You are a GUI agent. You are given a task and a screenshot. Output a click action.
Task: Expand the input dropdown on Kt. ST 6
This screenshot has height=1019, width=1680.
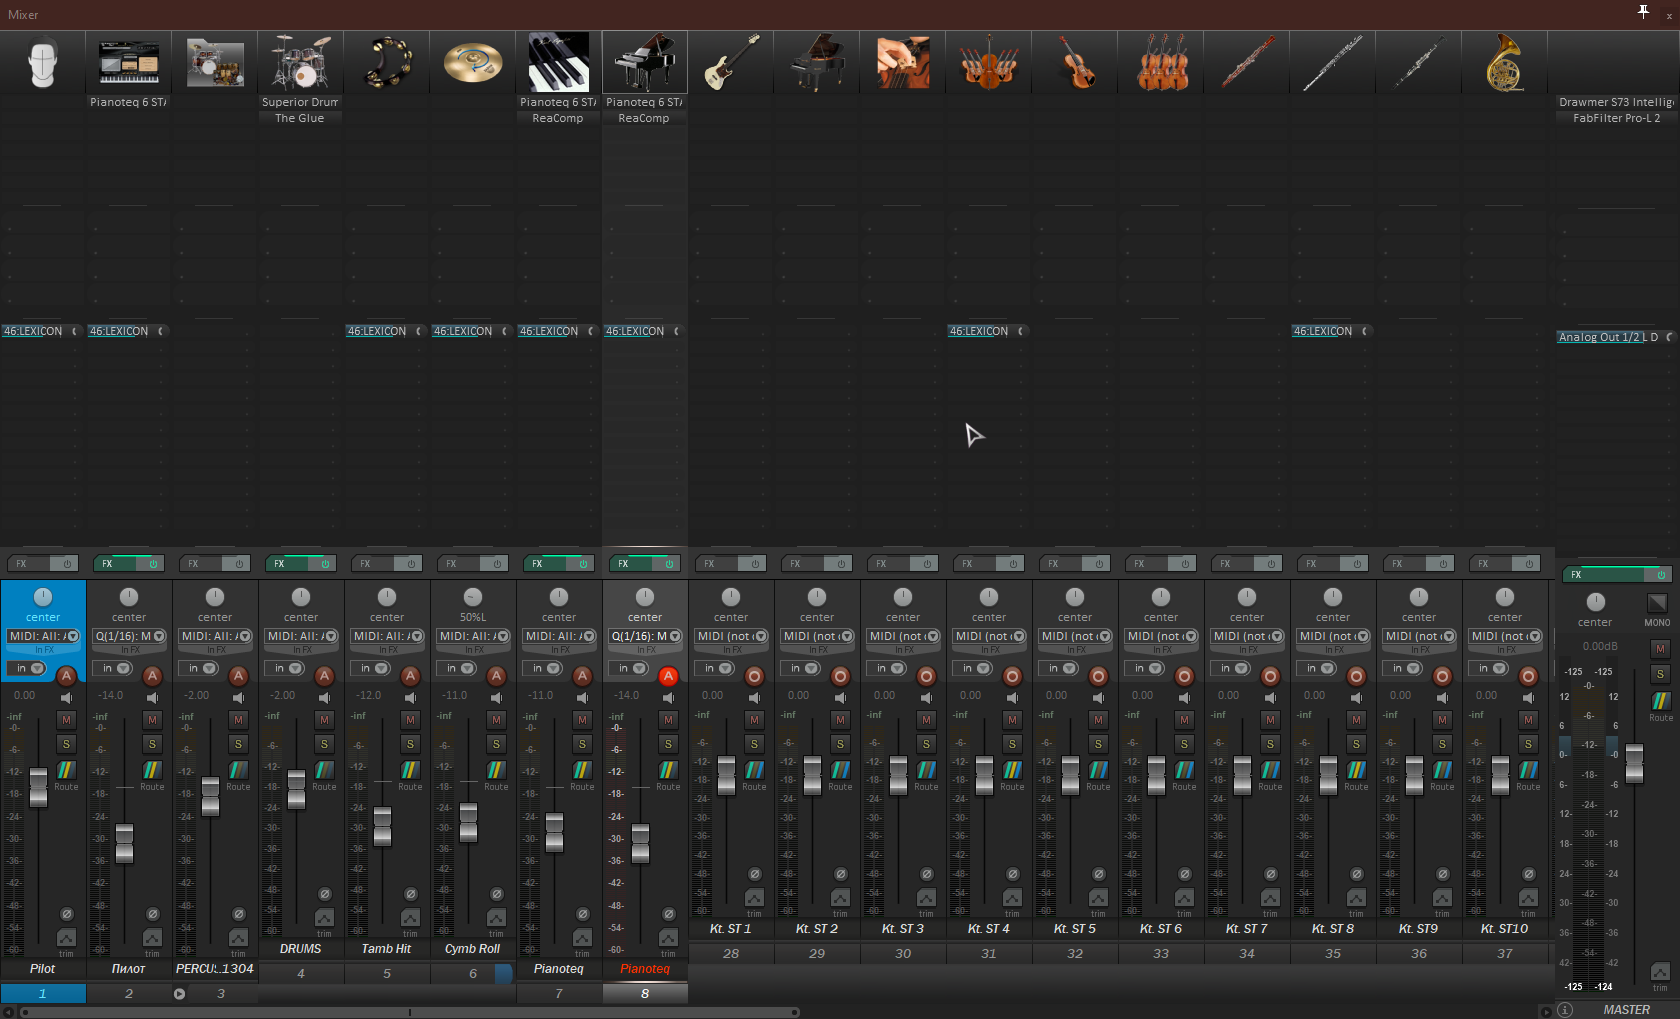(1161, 636)
